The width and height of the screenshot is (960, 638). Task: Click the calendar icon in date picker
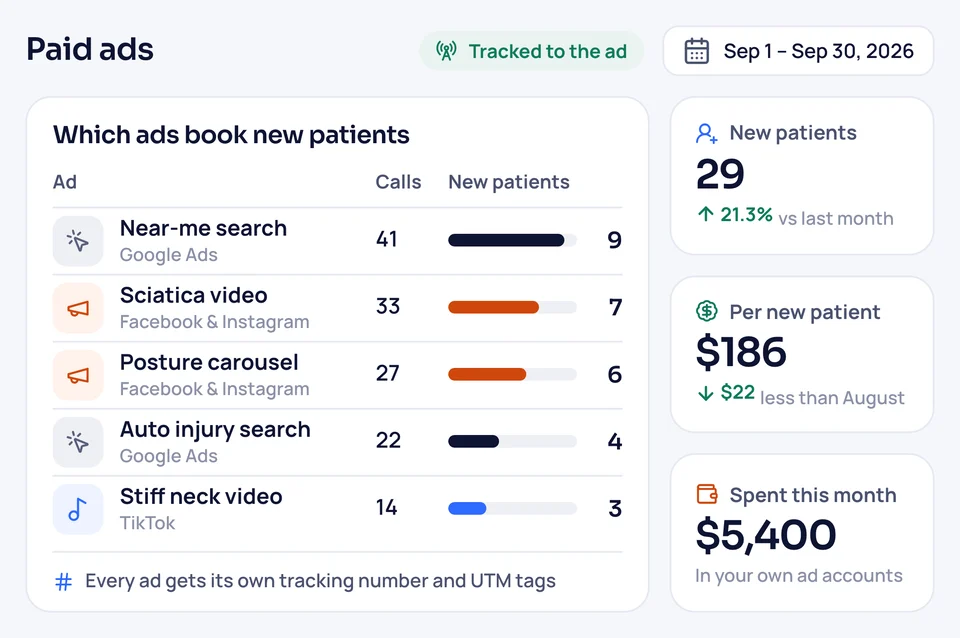pyautogui.click(x=696, y=51)
